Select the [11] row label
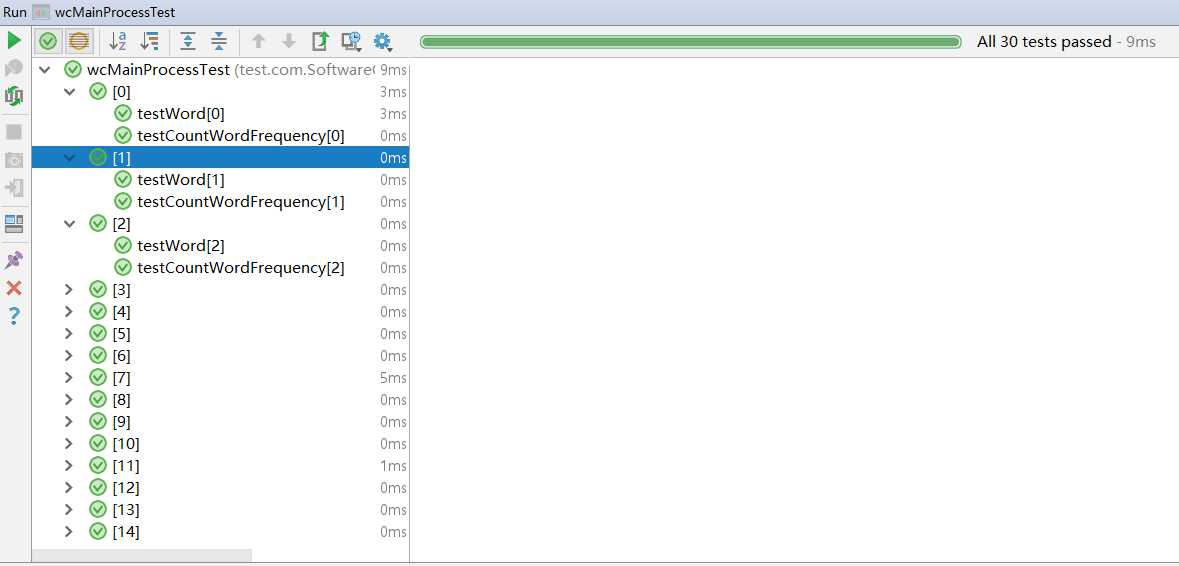Screen dimensions: 1179x566 (126, 465)
